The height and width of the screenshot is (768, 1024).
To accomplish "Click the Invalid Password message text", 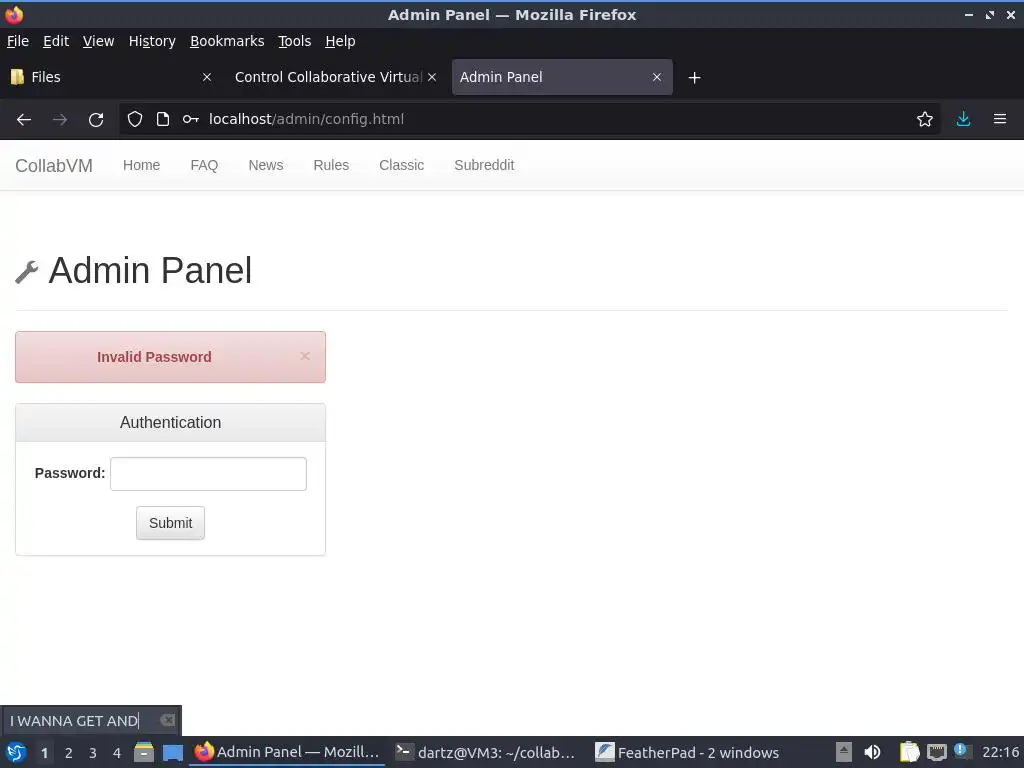I will click(x=154, y=357).
